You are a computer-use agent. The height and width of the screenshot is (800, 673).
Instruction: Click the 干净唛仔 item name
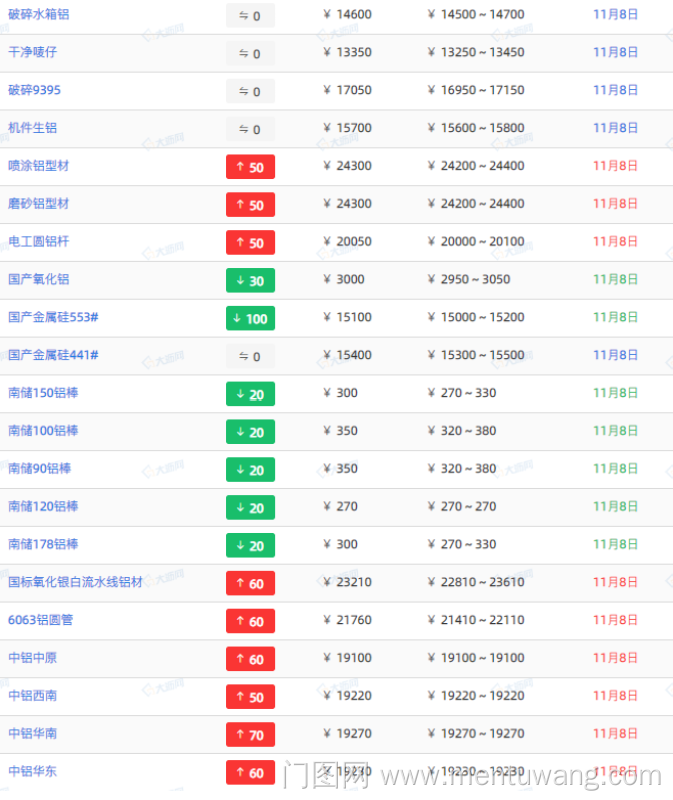(32, 52)
